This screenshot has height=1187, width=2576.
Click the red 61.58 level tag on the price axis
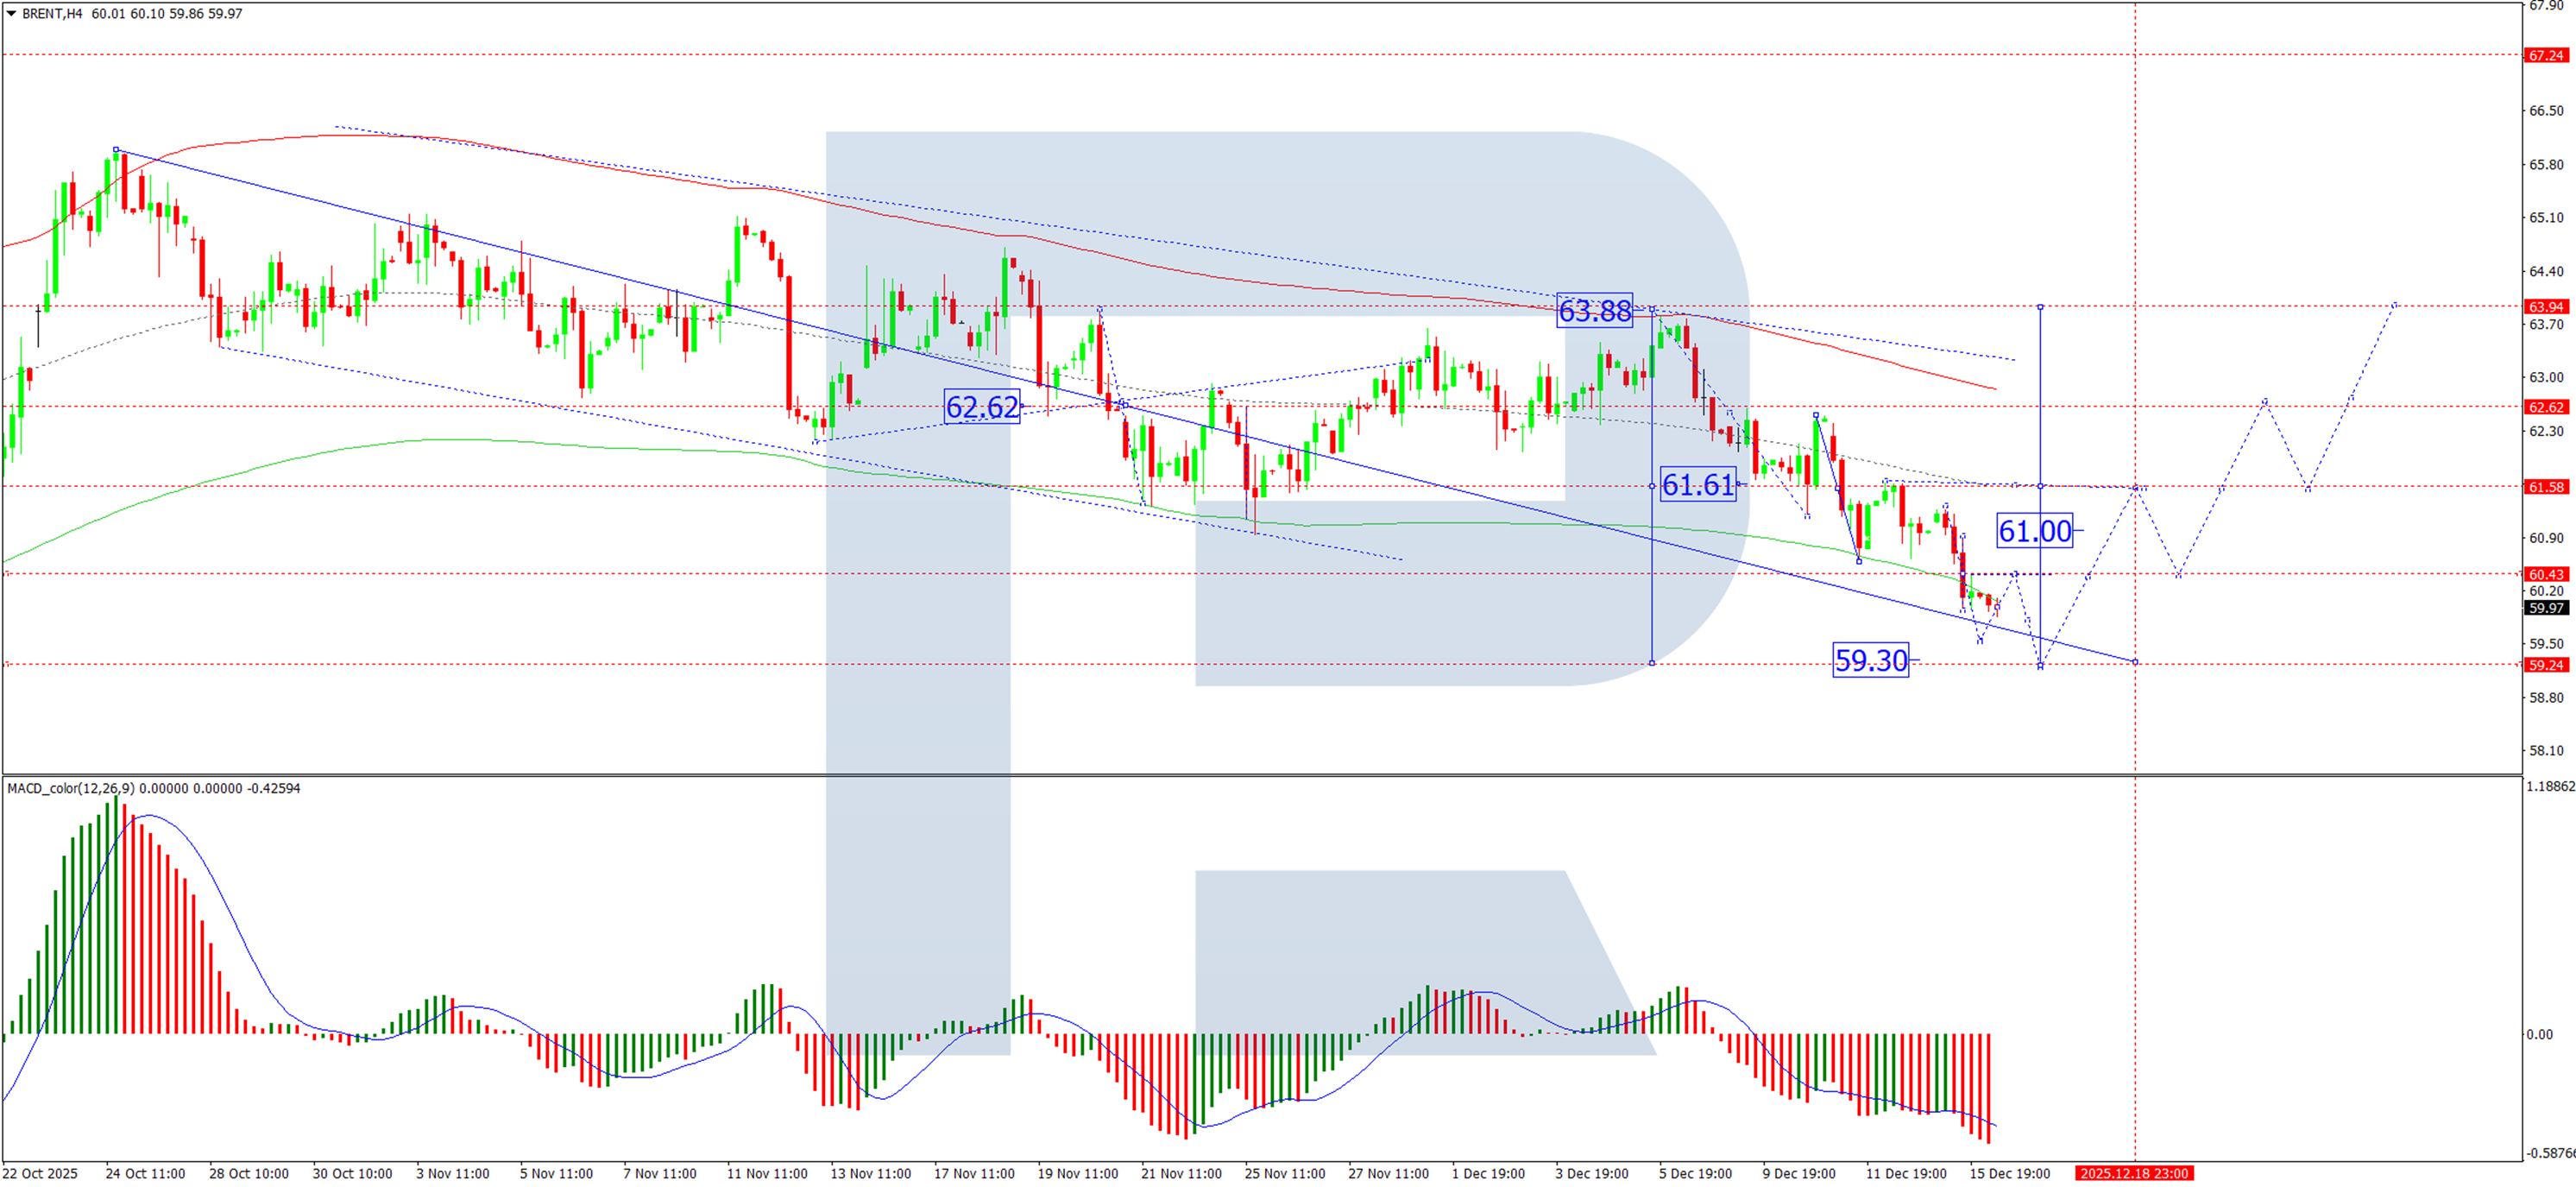point(2546,487)
